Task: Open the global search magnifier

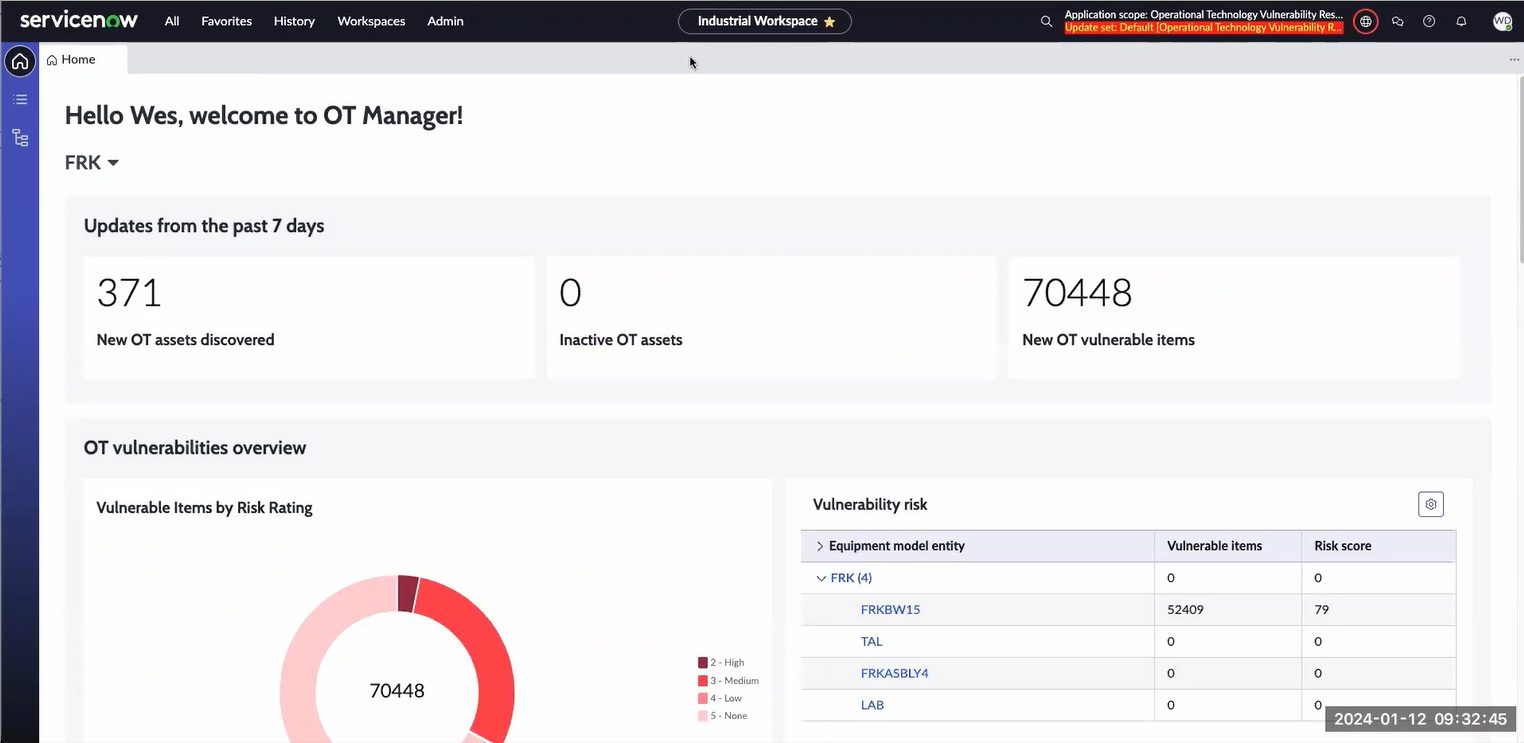Action: click(1046, 21)
